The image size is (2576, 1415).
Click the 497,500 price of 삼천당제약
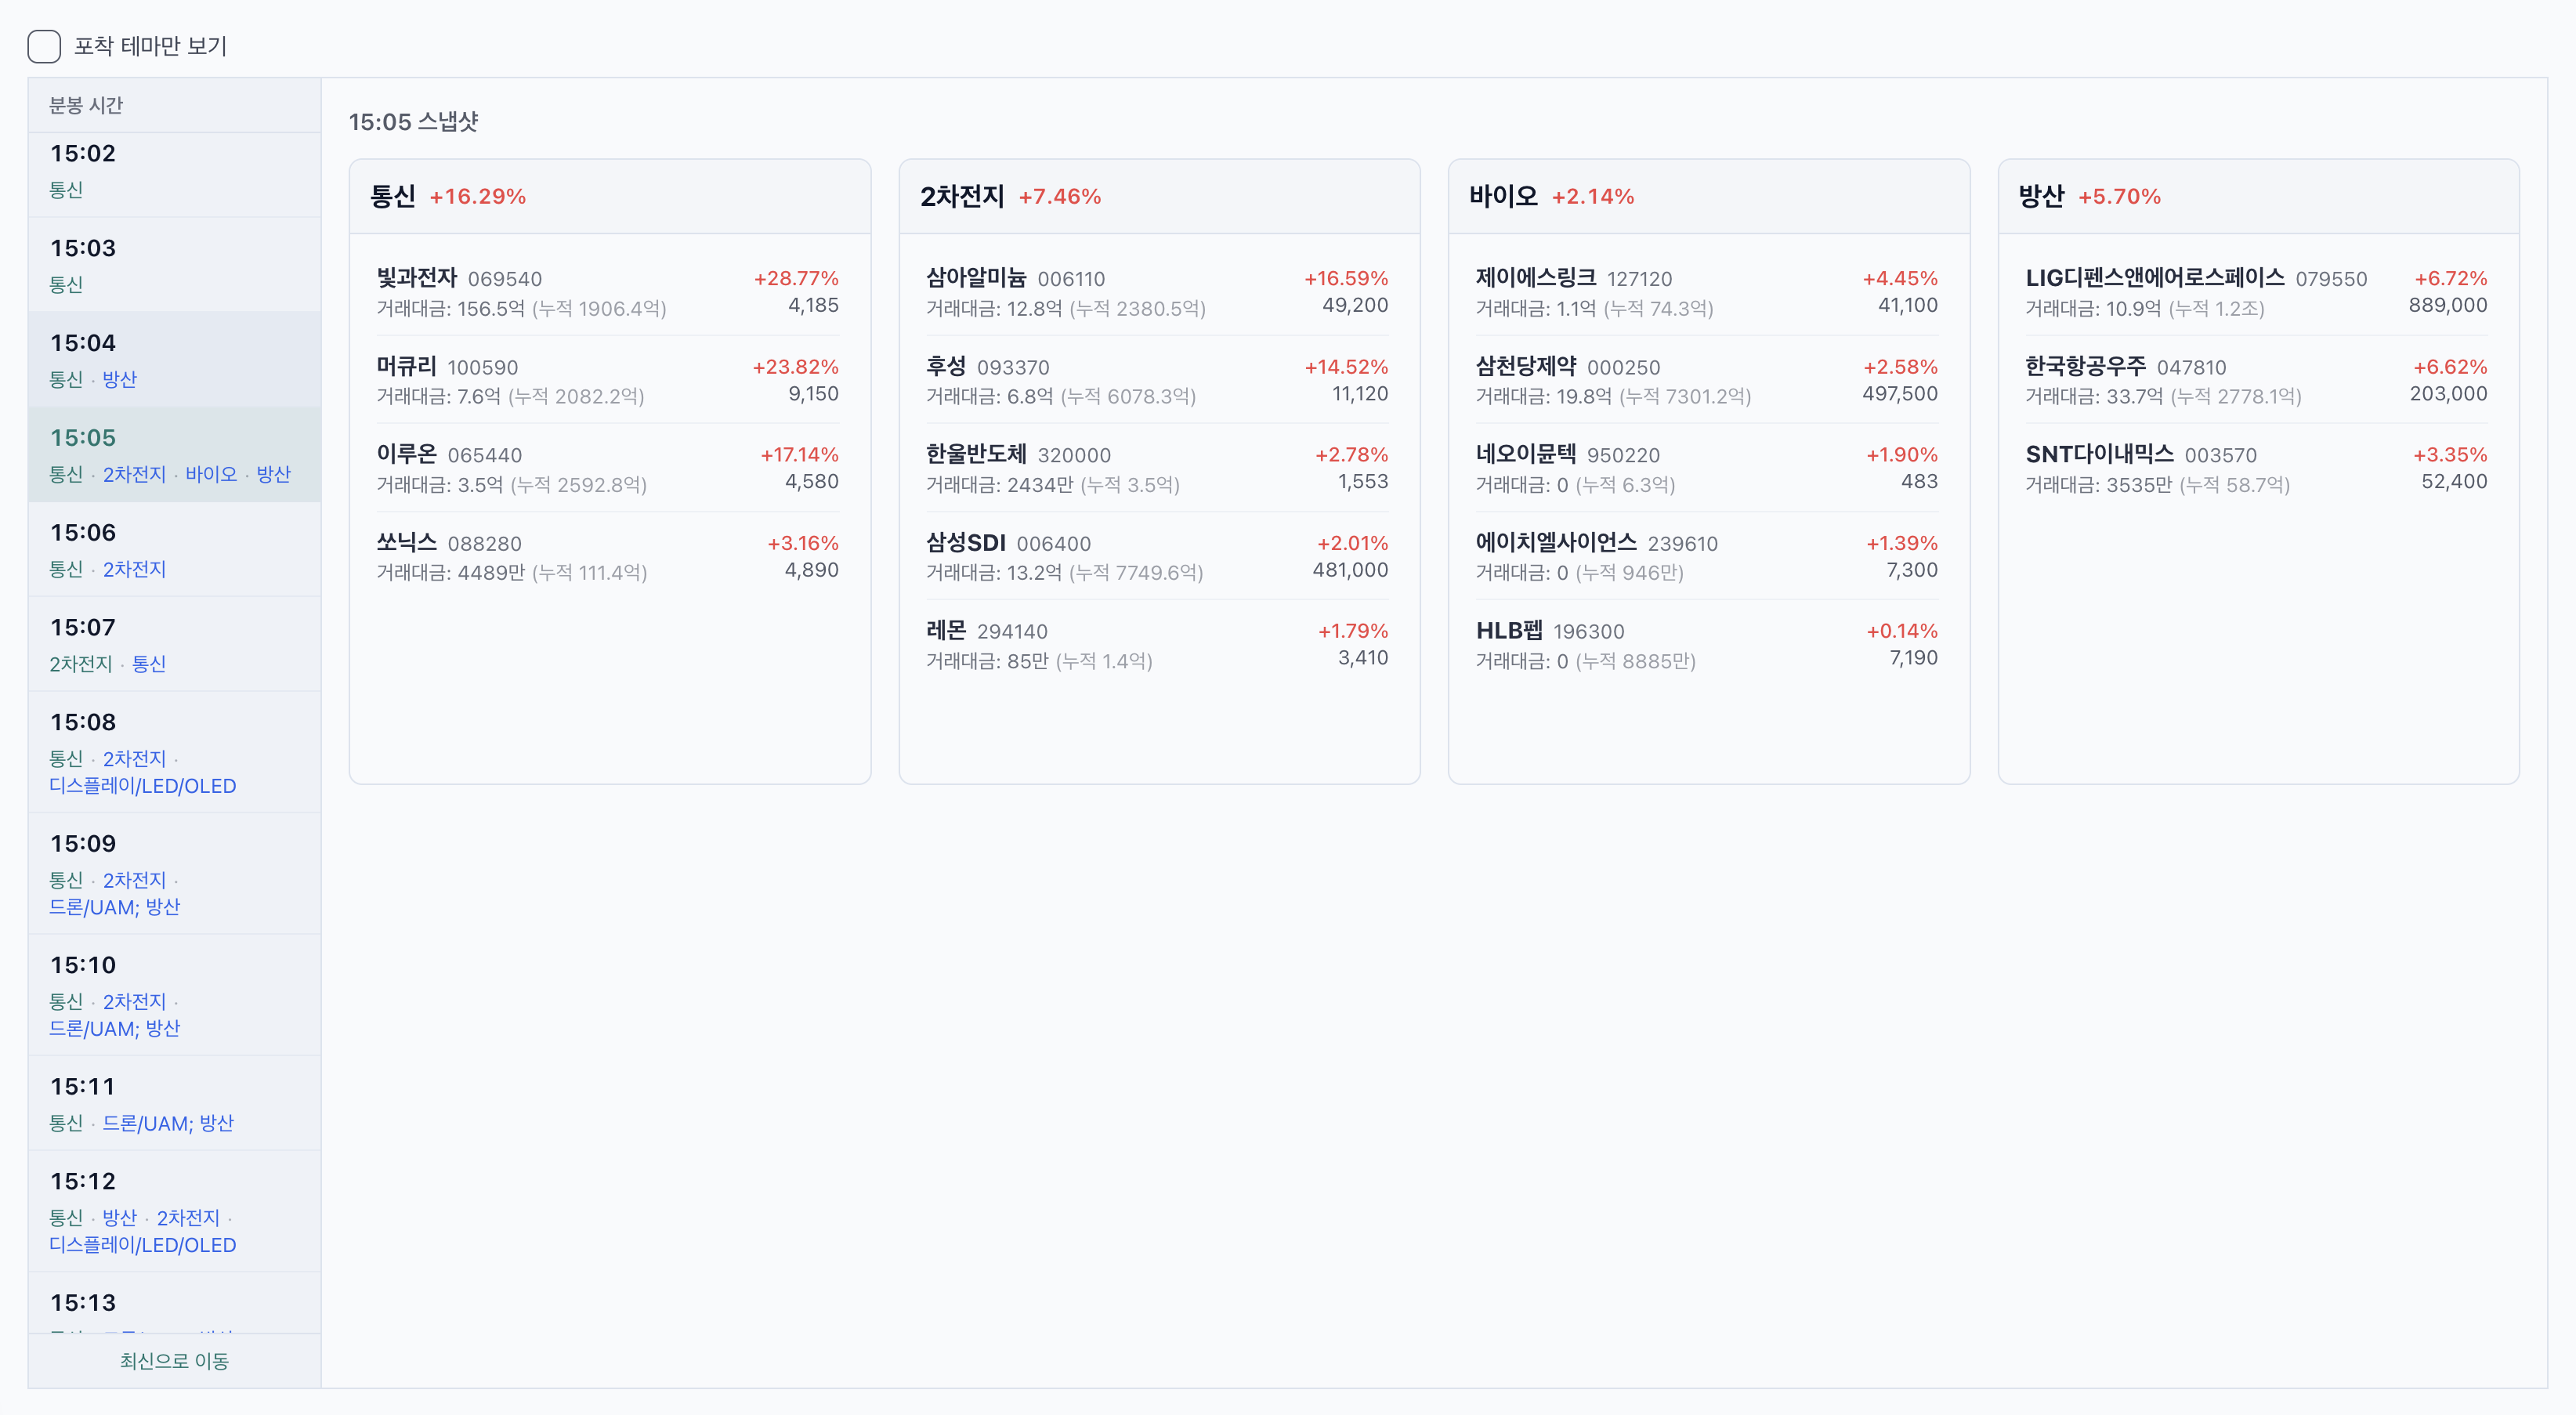[1900, 394]
